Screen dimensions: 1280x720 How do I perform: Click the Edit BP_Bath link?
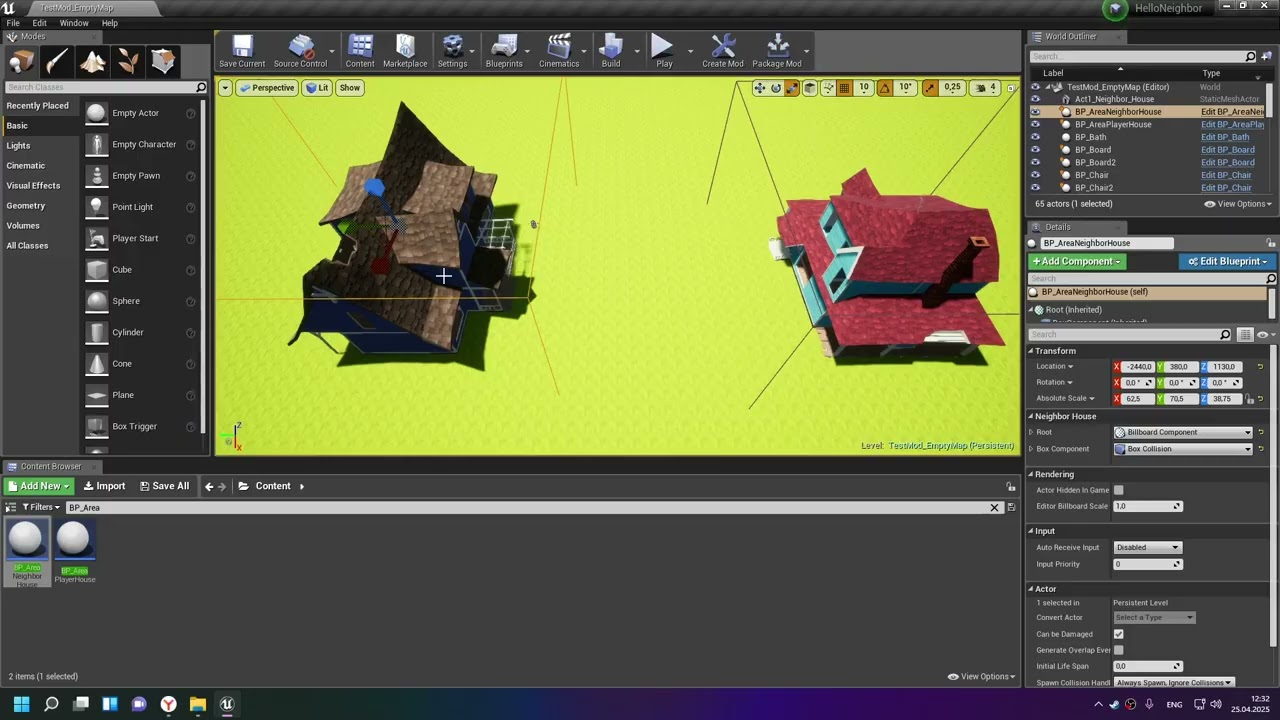tap(1225, 137)
